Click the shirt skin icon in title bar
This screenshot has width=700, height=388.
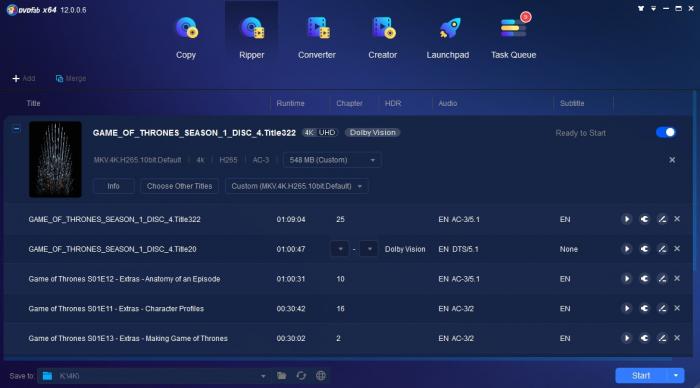coord(641,8)
